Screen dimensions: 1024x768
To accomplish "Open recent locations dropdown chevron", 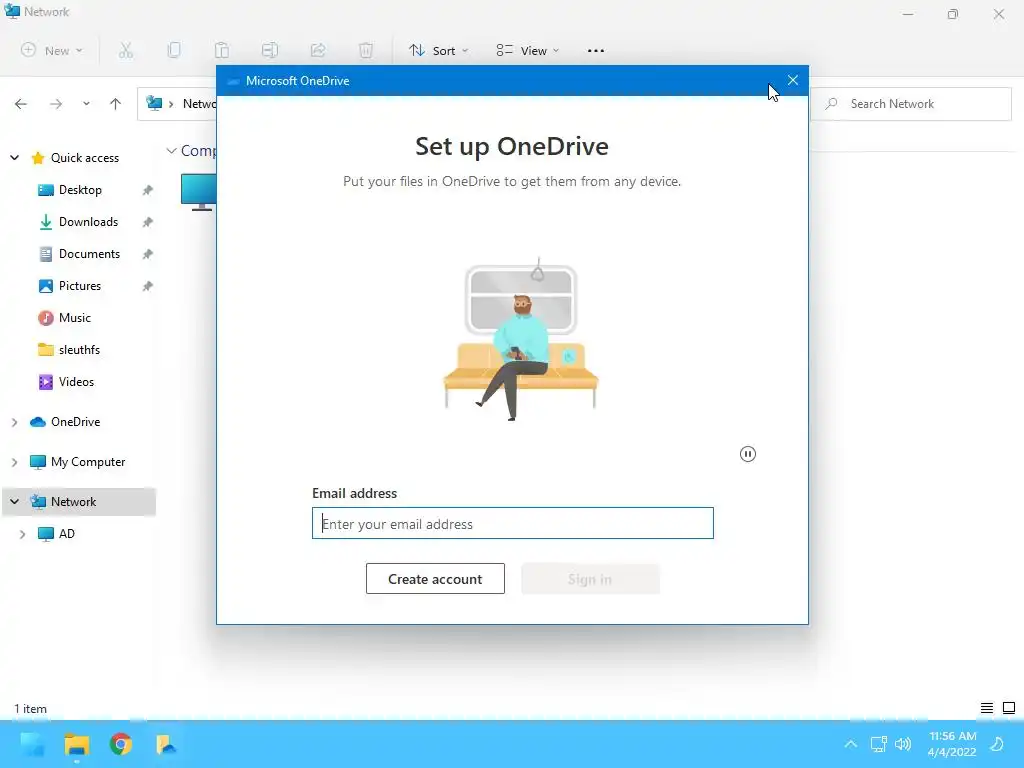I will coord(86,104).
